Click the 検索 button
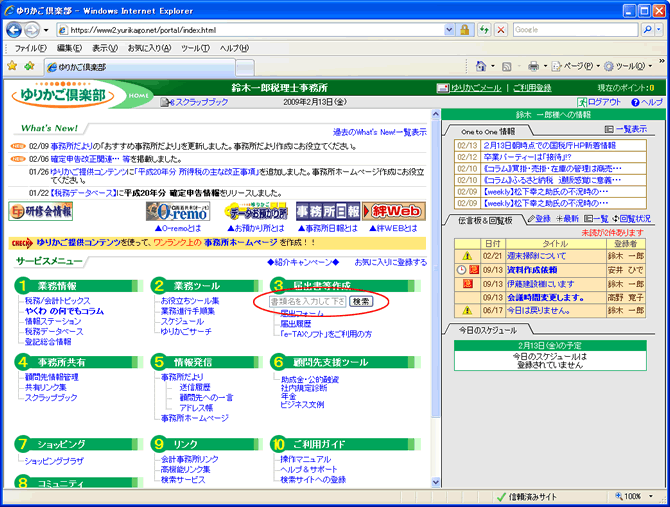The image size is (670, 507). point(361,302)
